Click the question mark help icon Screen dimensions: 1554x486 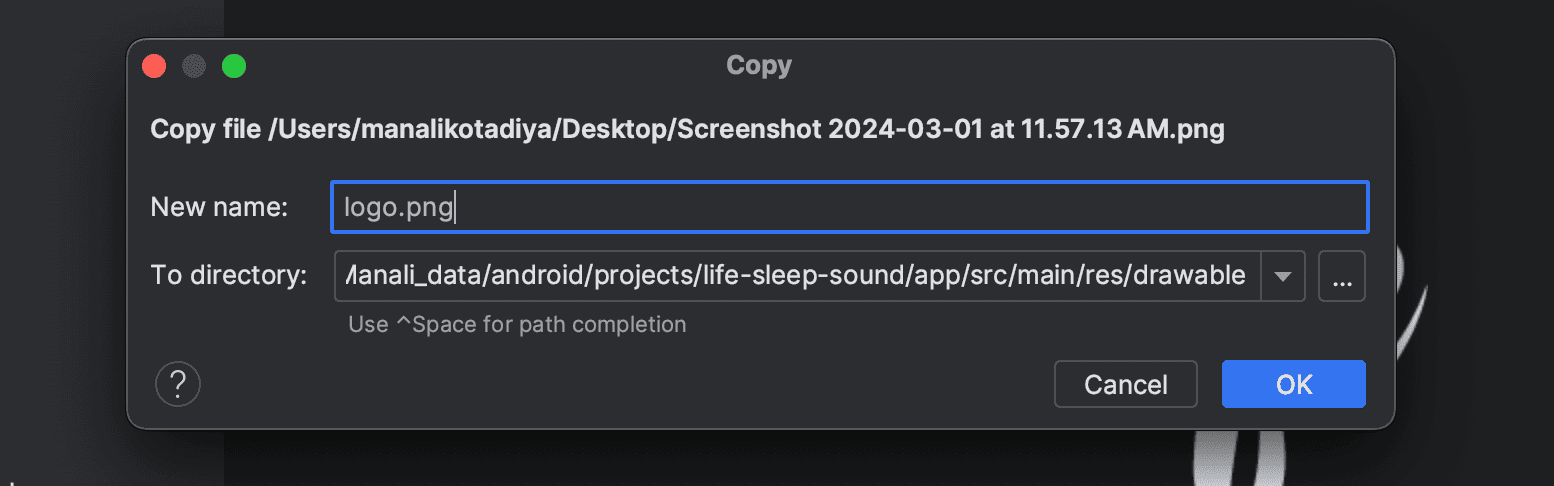coord(178,383)
